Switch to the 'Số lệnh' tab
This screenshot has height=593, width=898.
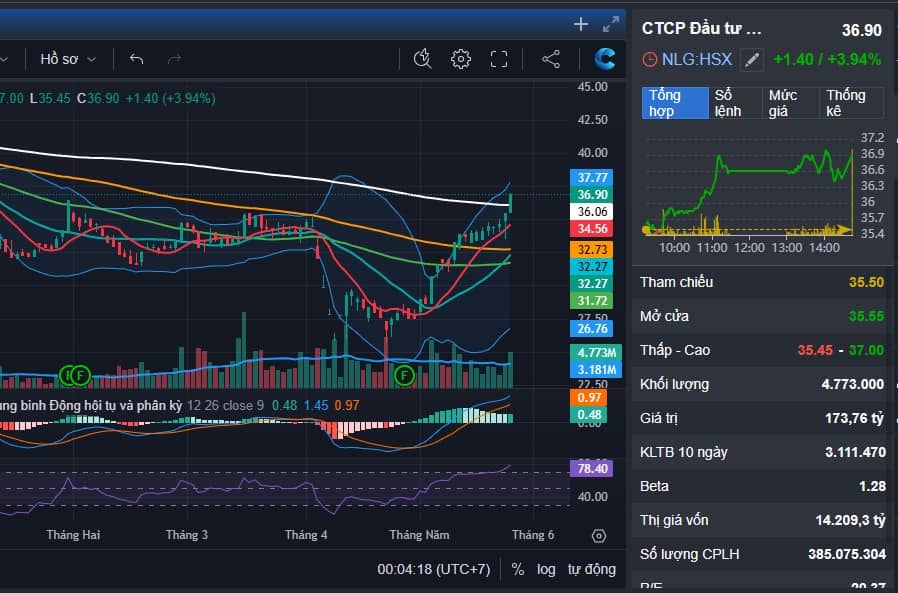point(729,103)
